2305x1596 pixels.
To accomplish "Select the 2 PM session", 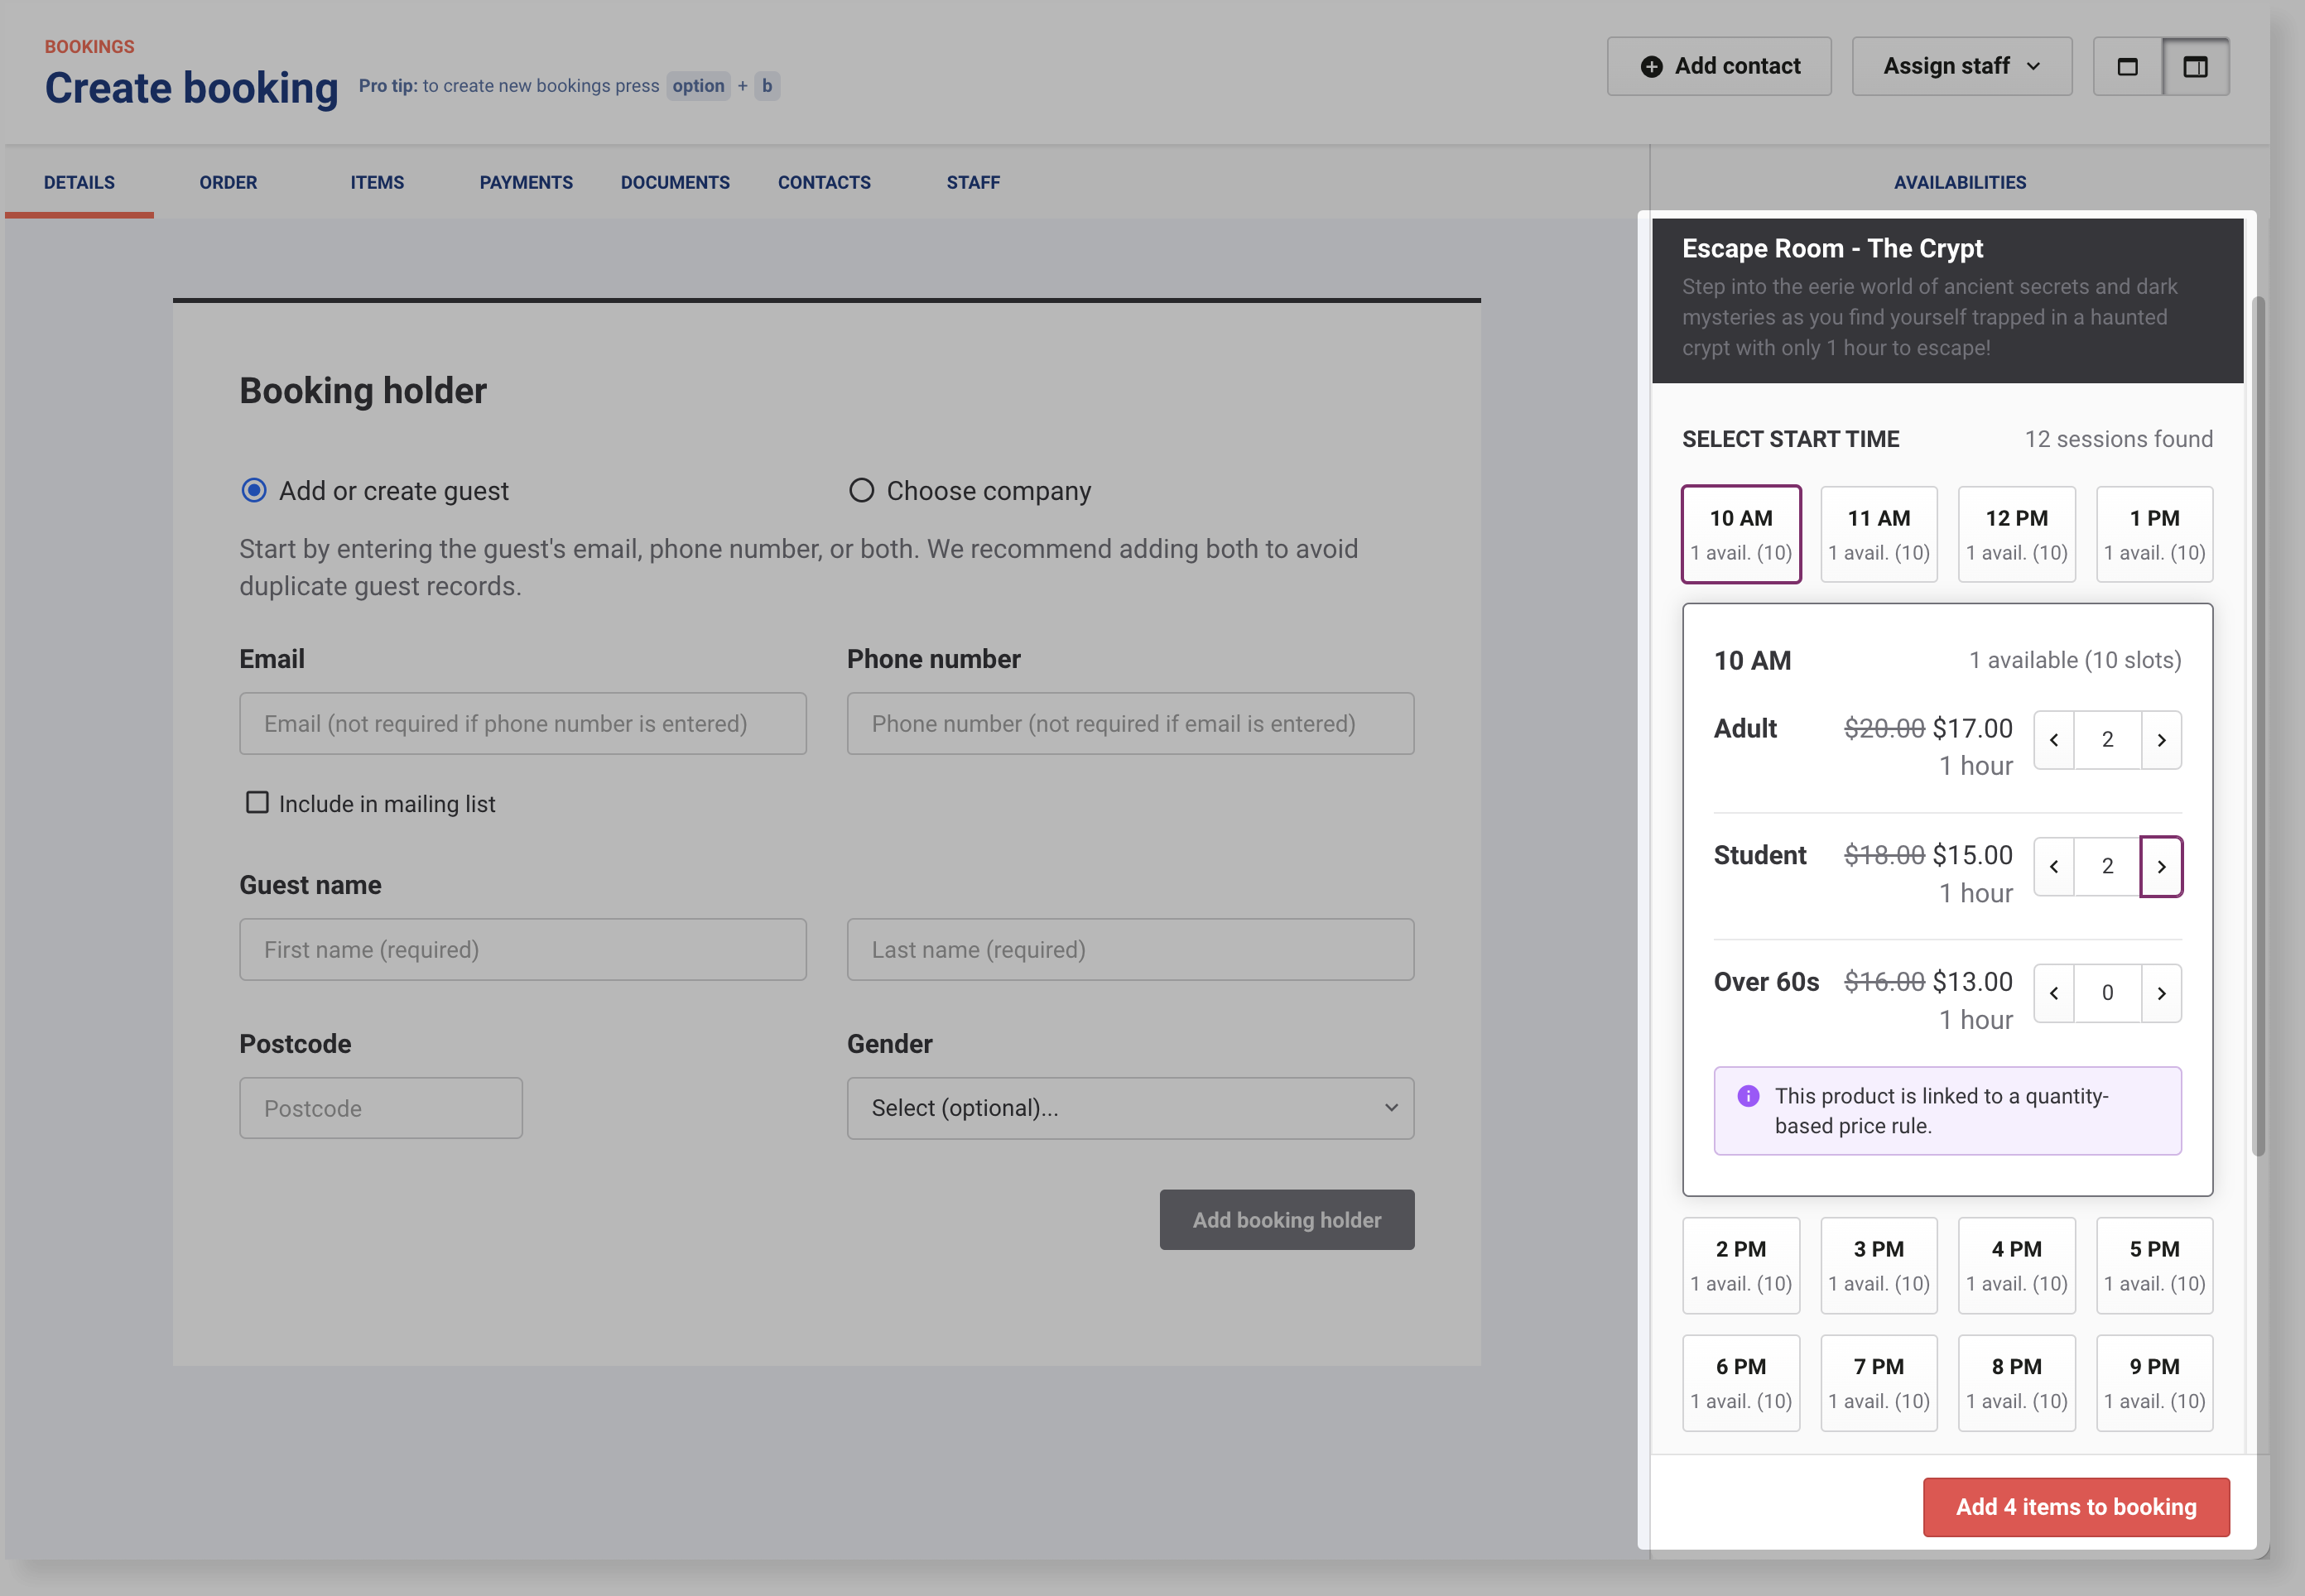I will click(x=1741, y=1265).
